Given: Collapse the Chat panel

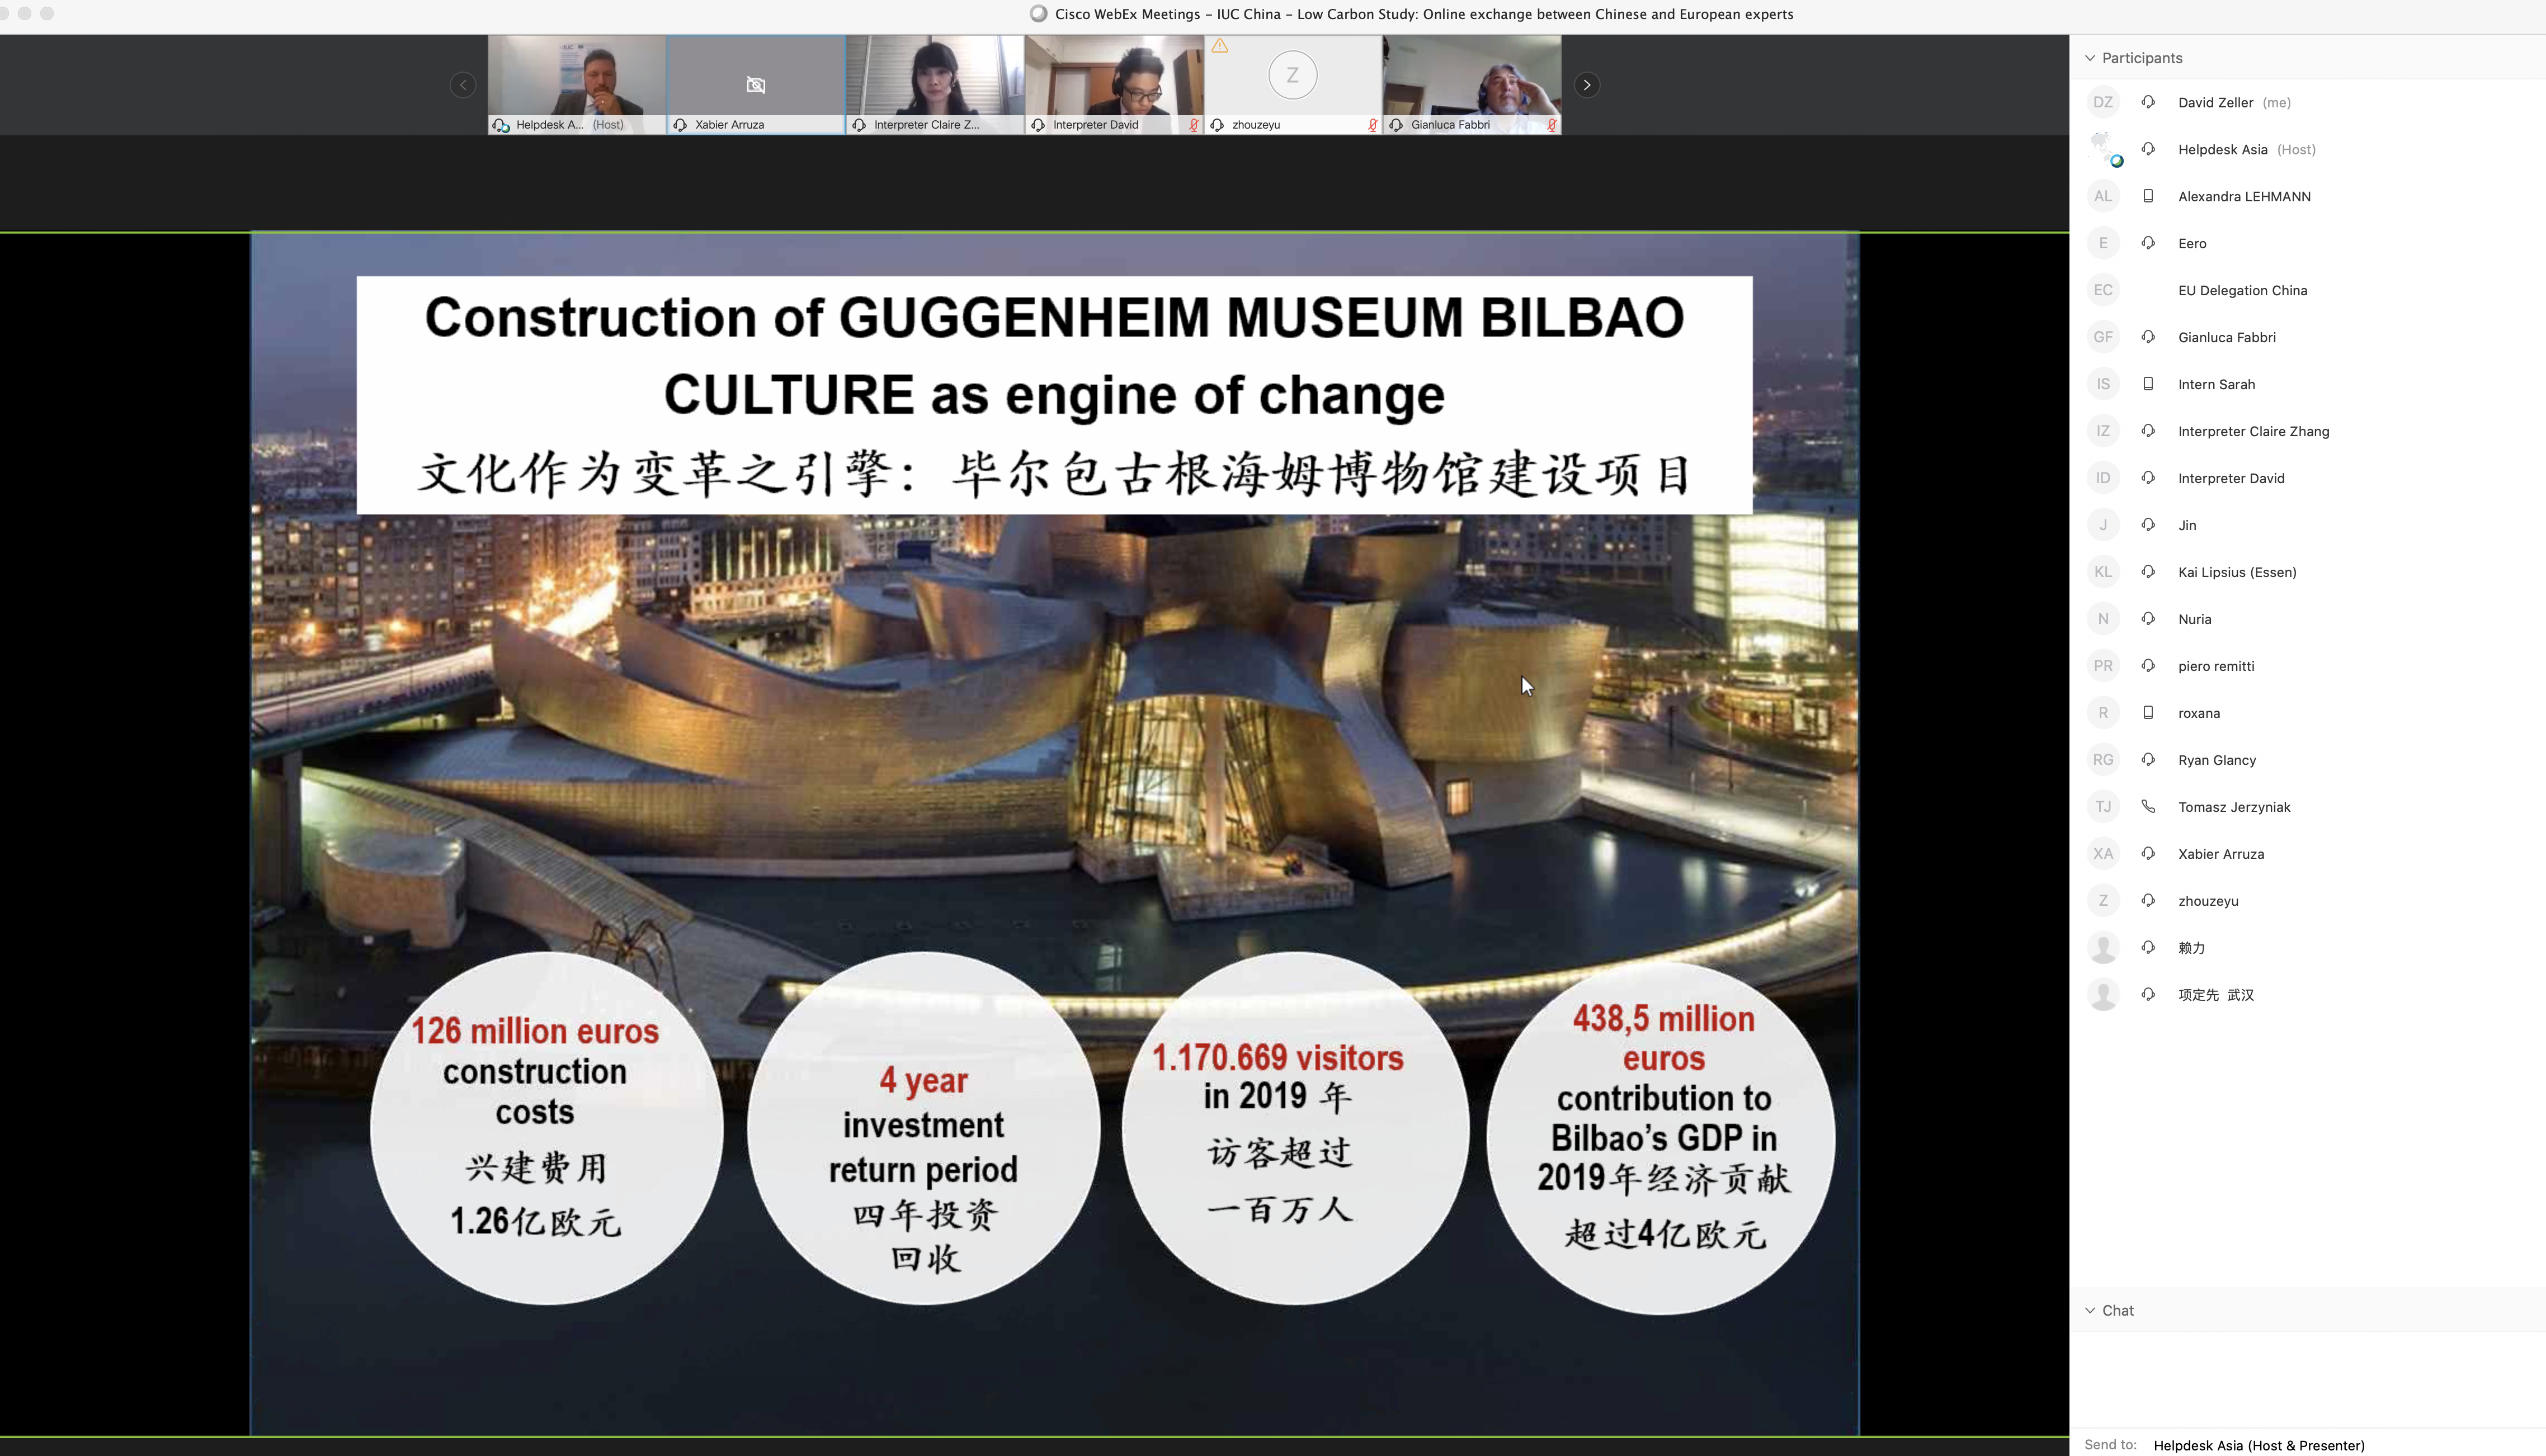Looking at the screenshot, I should 2090,1310.
